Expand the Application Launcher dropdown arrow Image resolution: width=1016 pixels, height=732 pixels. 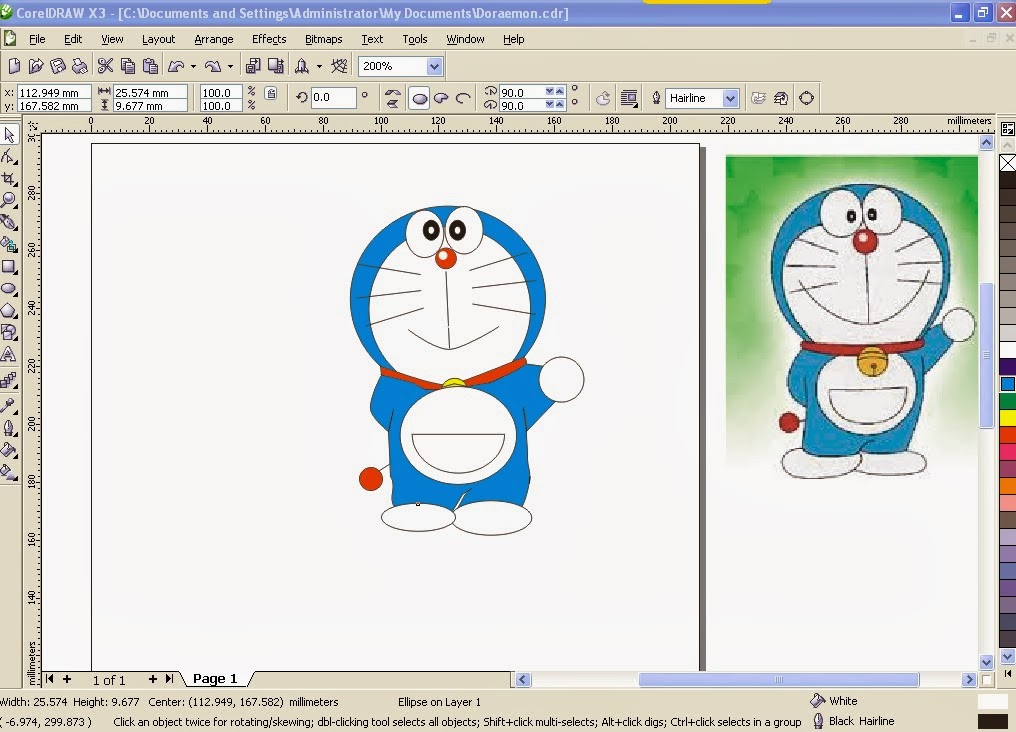click(319, 66)
